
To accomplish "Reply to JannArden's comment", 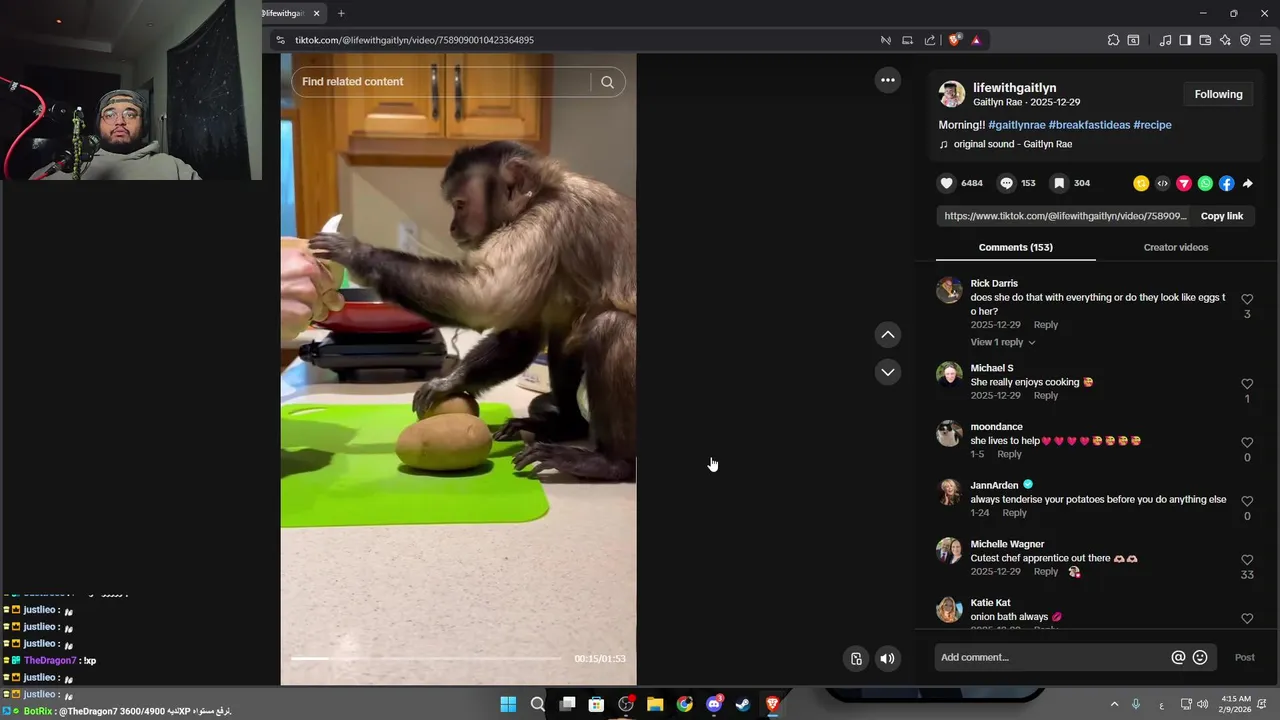I will [1014, 513].
